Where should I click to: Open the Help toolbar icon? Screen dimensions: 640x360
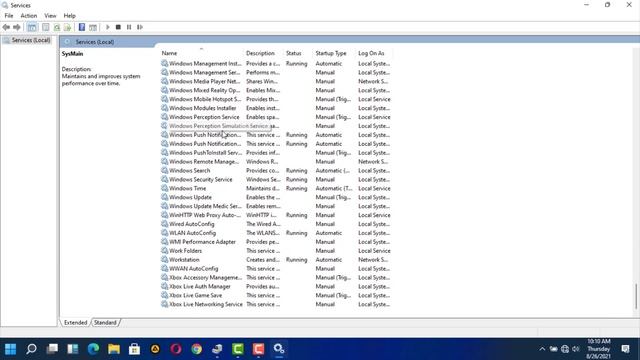[82, 27]
